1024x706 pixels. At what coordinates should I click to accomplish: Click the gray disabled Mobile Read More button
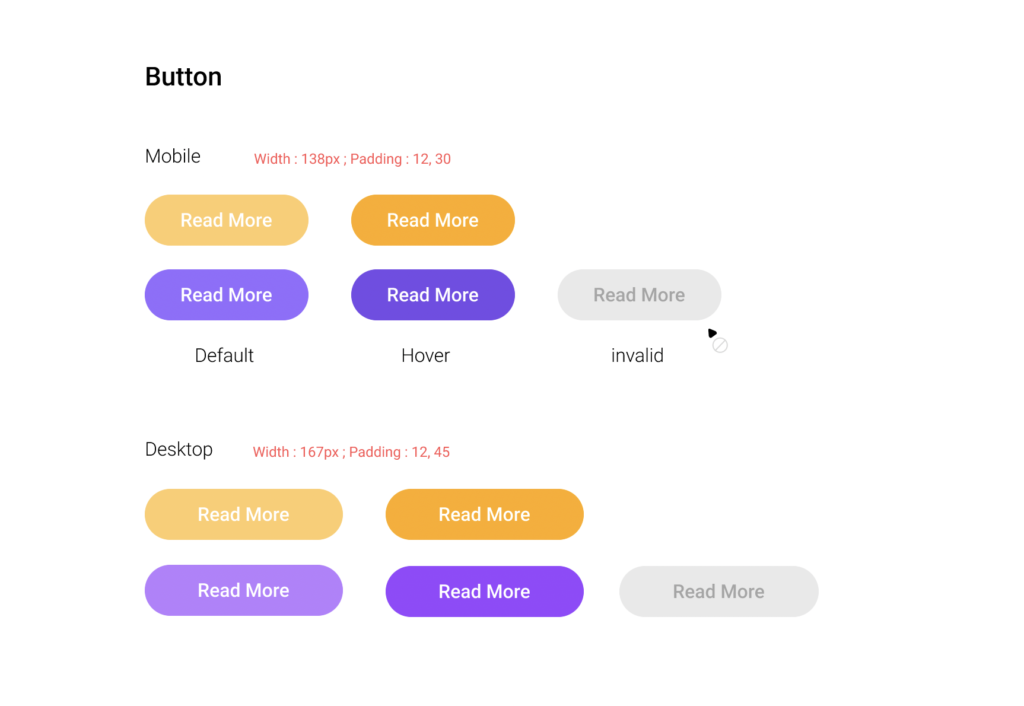pyautogui.click(x=639, y=295)
